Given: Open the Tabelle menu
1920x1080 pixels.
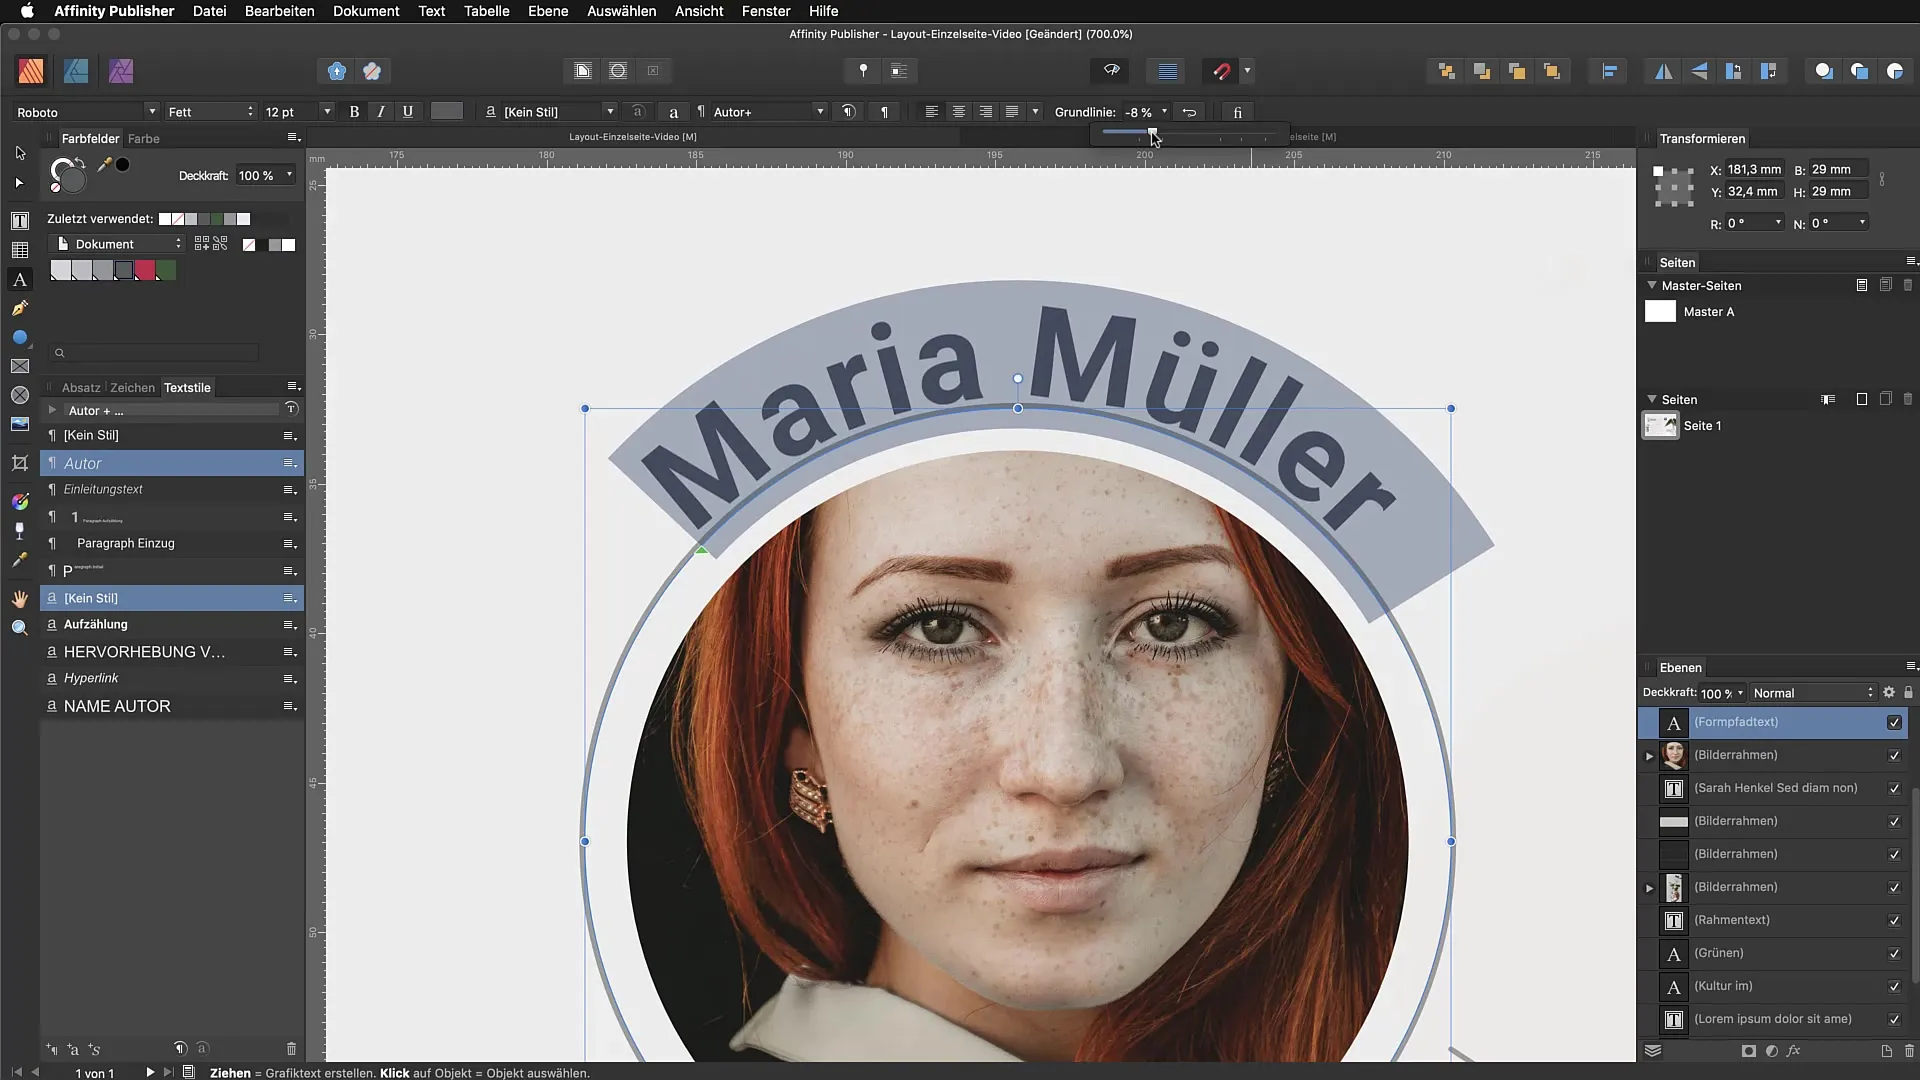Looking at the screenshot, I should (x=486, y=11).
